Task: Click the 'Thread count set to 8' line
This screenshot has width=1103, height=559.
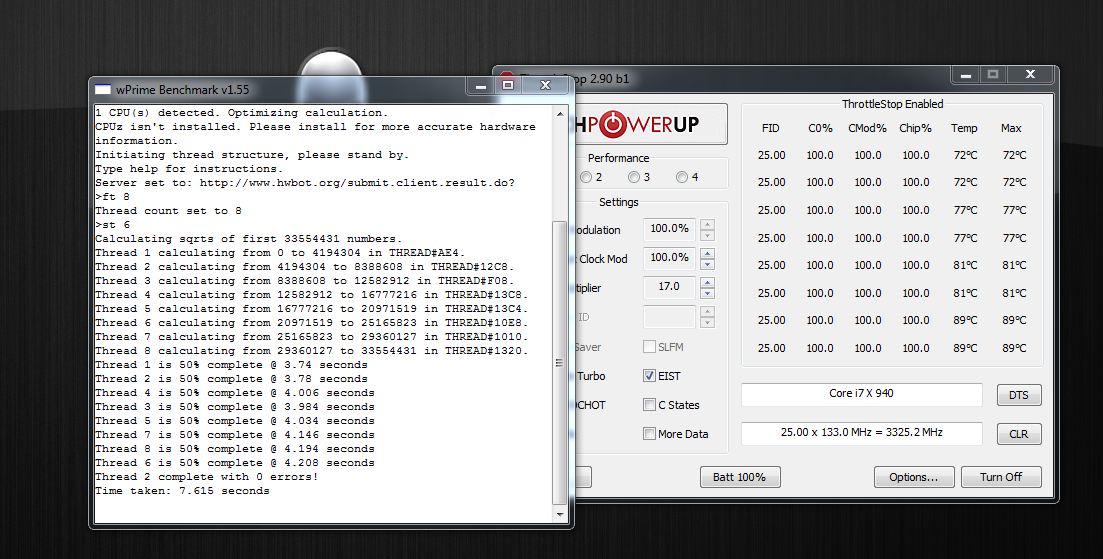Action: tap(168, 211)
